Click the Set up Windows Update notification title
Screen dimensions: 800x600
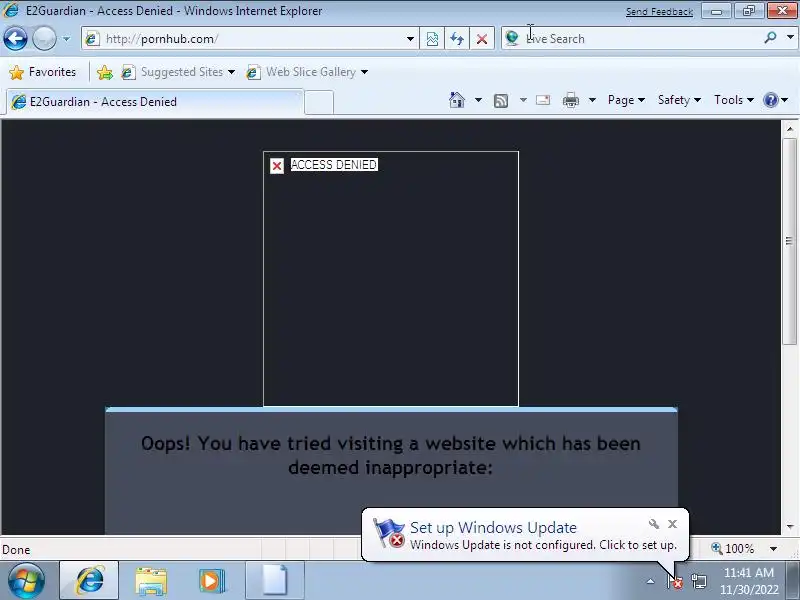click(x=493, y=527)
